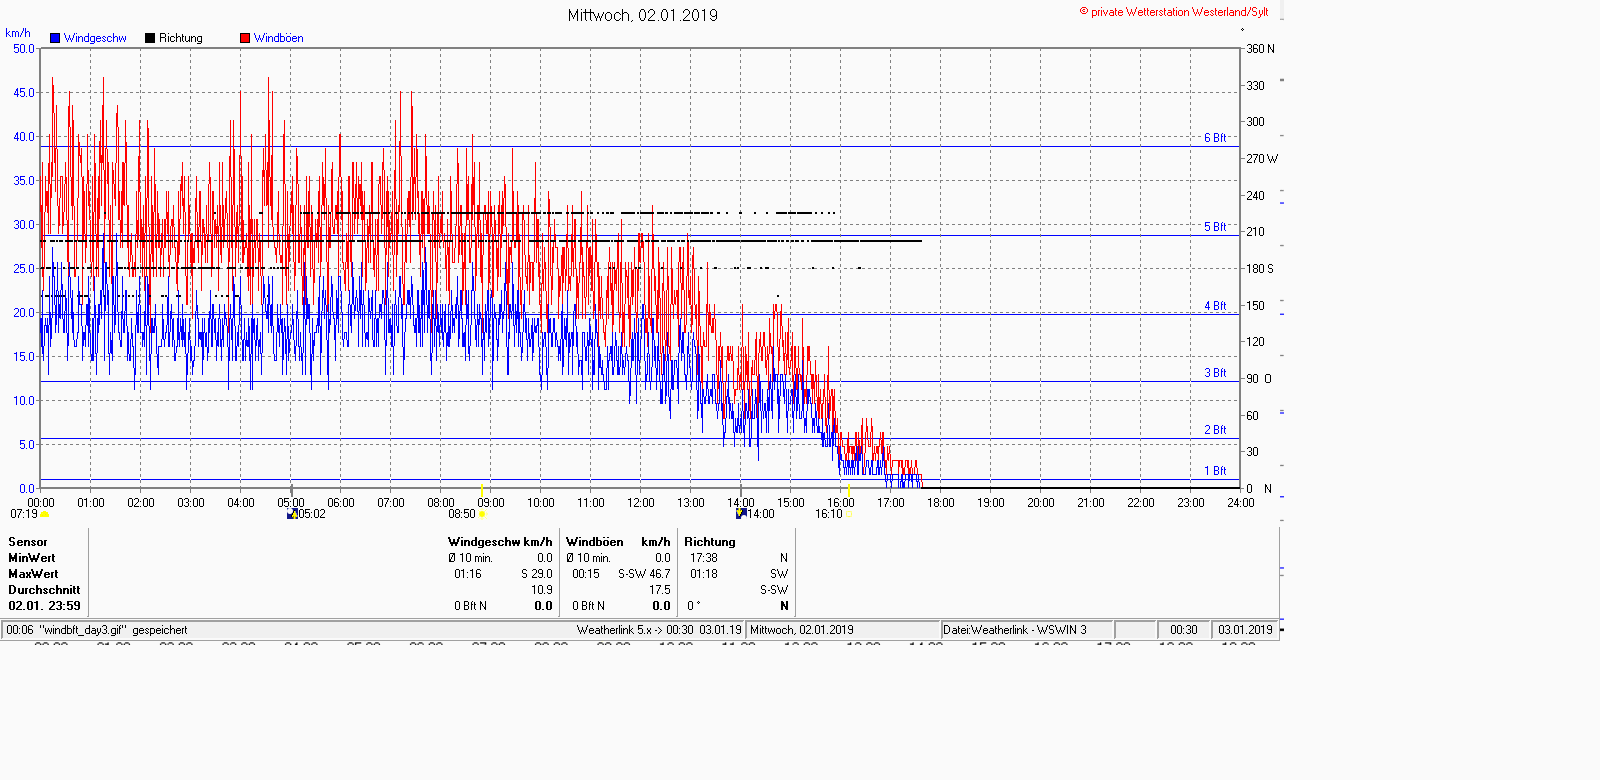The image size is (1600, 780).
Task: Click the '3 Bft' line label
Action: click(1215, 373)
